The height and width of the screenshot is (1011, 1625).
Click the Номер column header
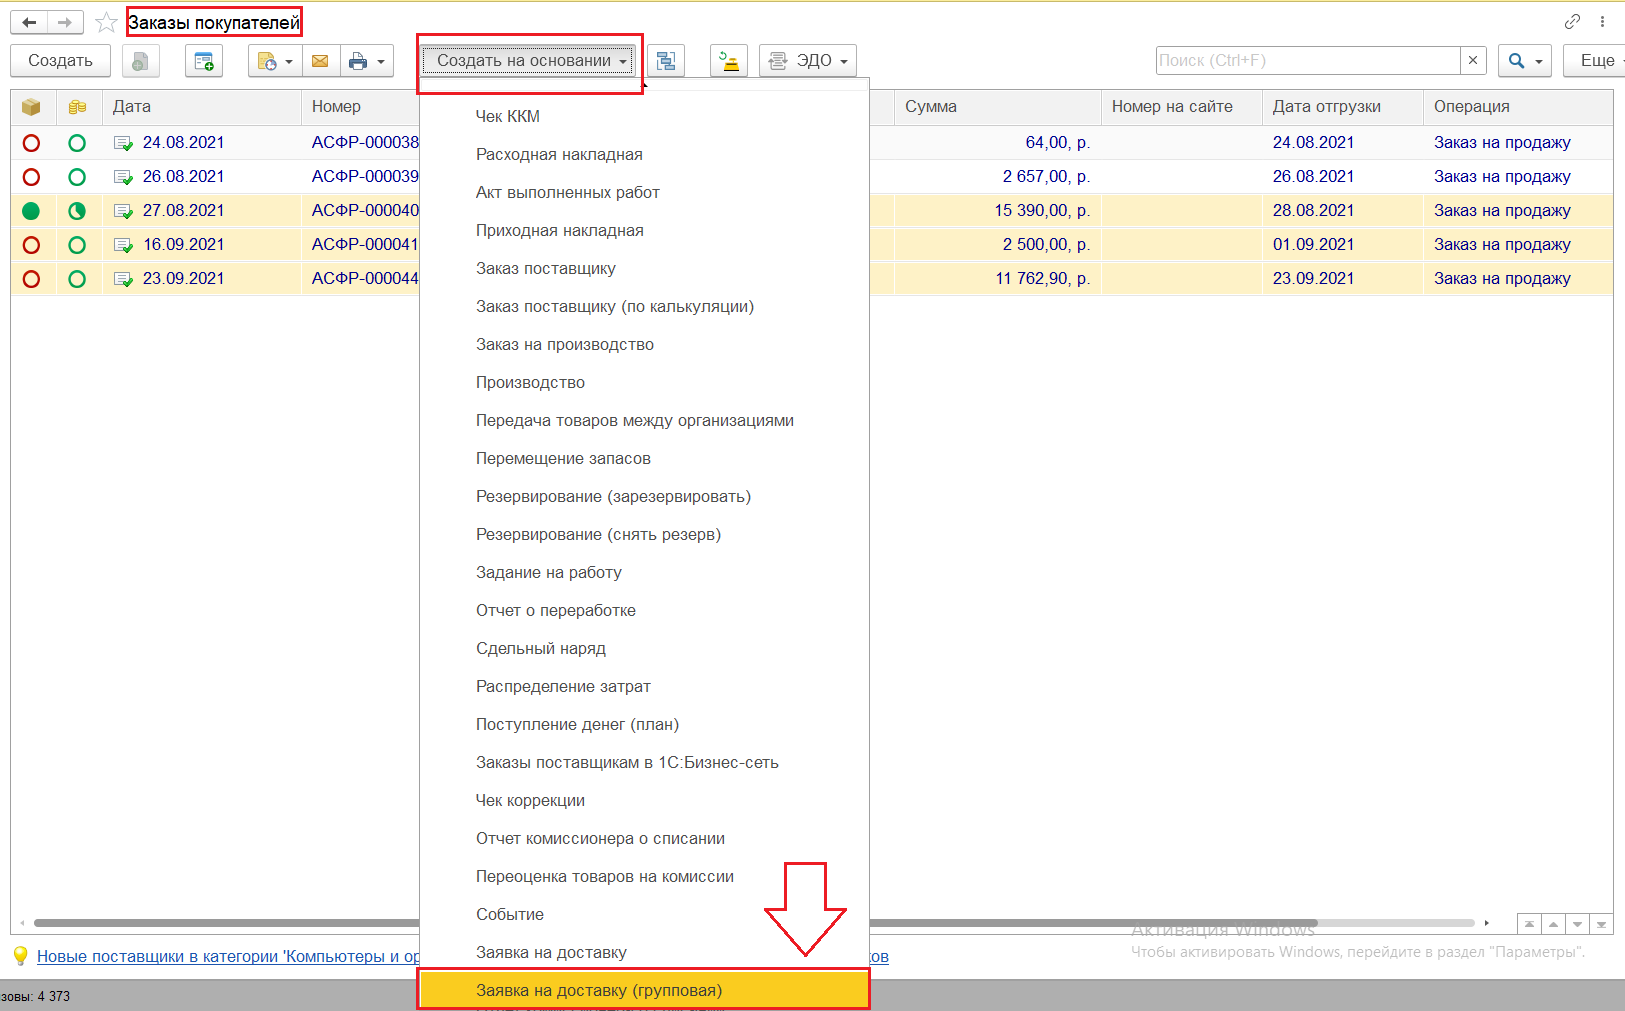360,107
